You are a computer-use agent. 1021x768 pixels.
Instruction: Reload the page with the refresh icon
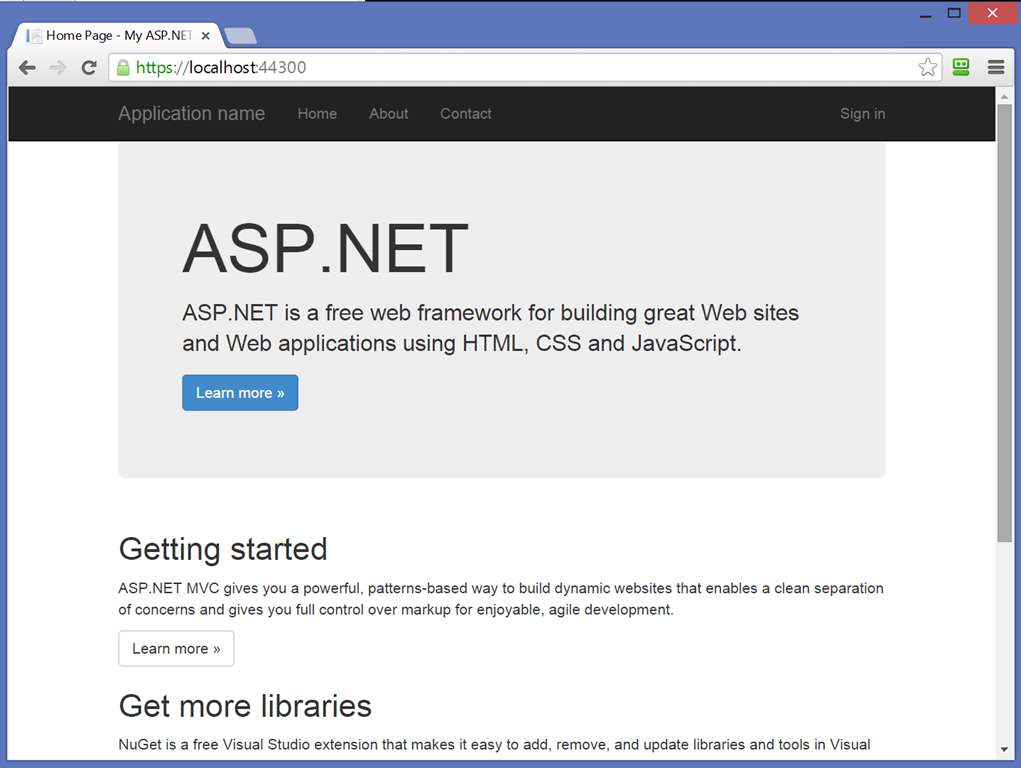[x=89, y=68]
